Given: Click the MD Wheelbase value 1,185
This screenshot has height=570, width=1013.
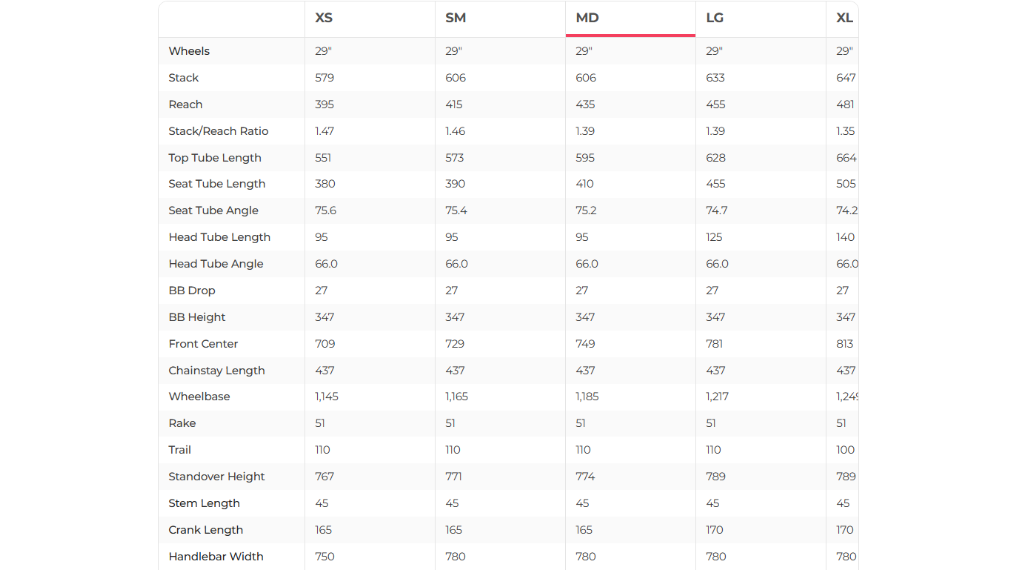Looking at the screenshot, I should (x=589, y=397).
